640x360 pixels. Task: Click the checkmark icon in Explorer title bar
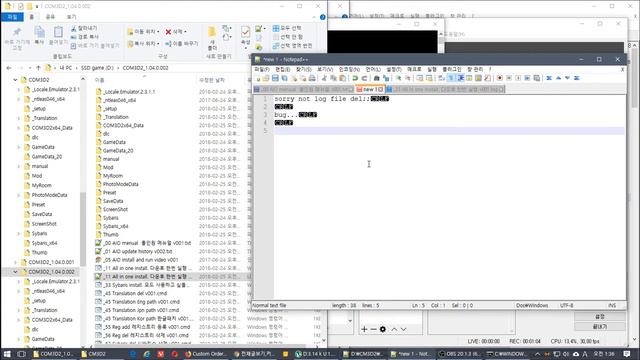(x=20, y=7)
